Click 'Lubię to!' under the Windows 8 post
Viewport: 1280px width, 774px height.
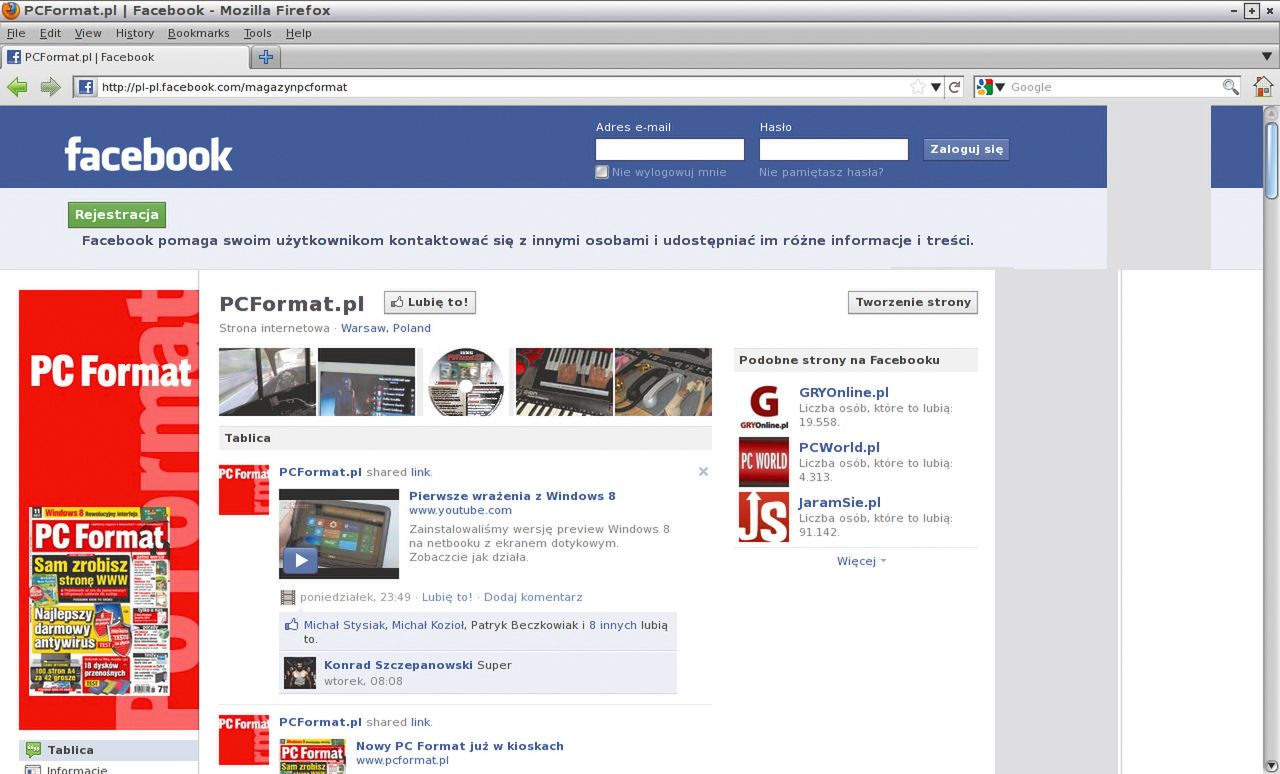[447, 597]
